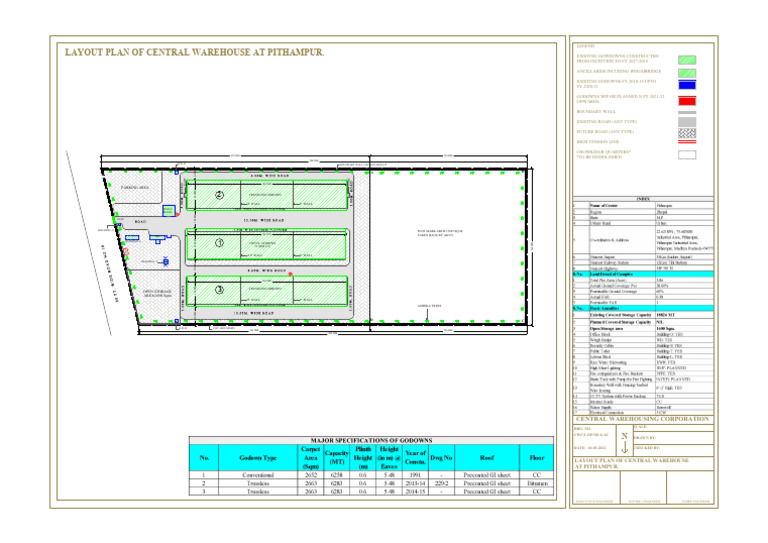Viewport: 768px width, 543px height.
Task: Click the Year of Constn. column header
Action: click(x=415, y=458)
